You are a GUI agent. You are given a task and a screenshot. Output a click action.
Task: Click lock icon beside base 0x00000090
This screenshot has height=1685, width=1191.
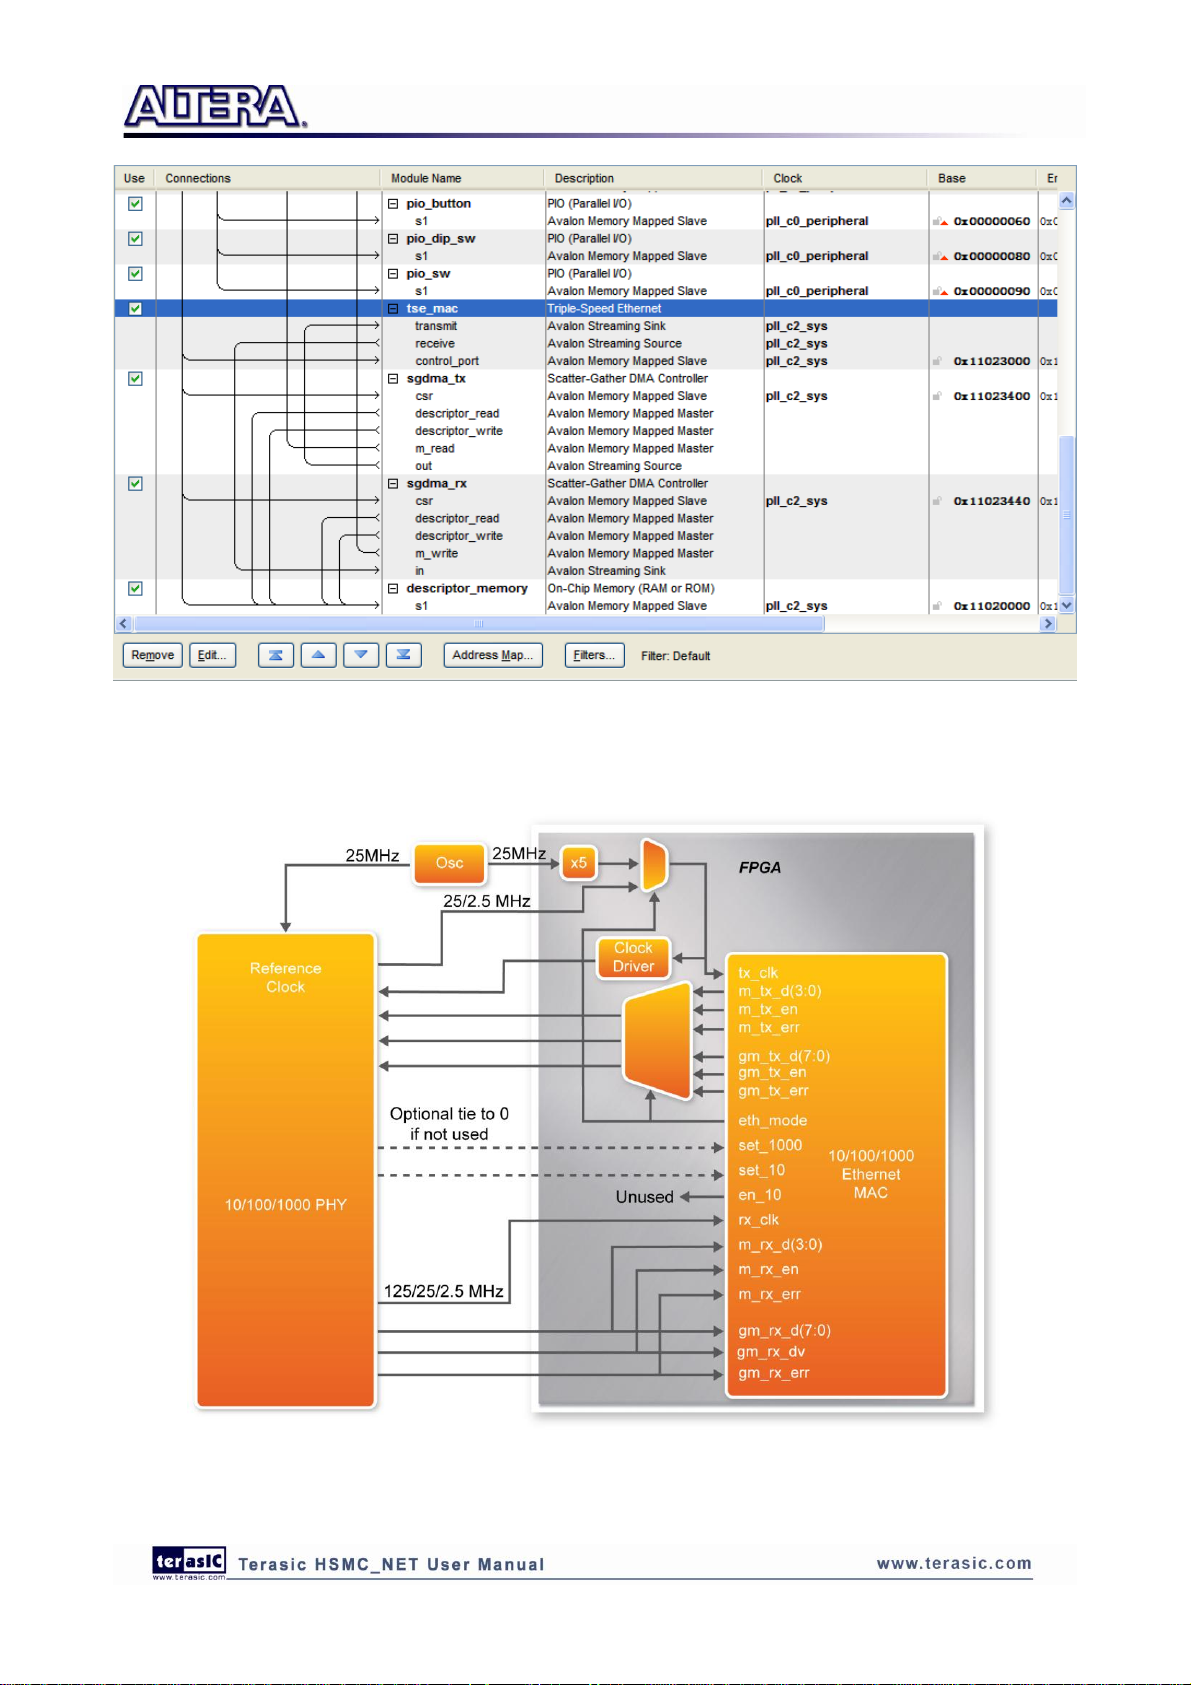click(940, 291)
